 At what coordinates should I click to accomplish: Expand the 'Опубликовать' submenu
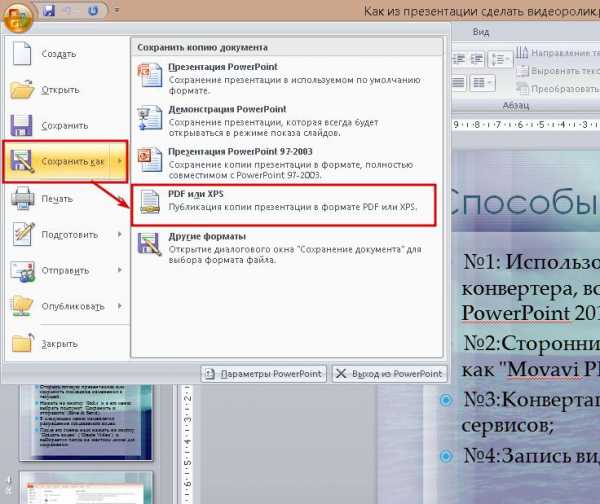coord(120,306)
